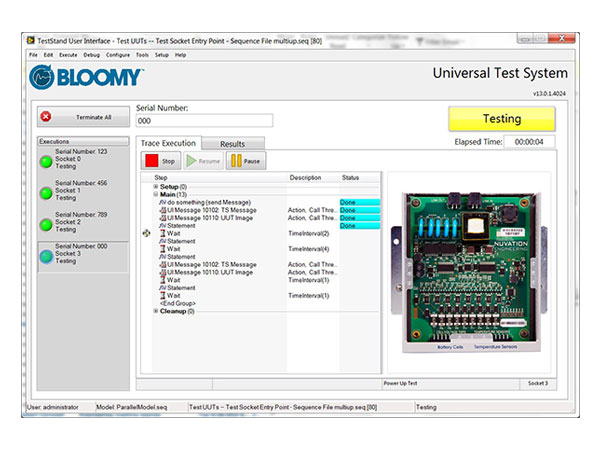The image size is (600, 450).
Task: Select the Serial Number 123 Socket 0 execution
Action: pyautogui.click(x=83, y=159)
